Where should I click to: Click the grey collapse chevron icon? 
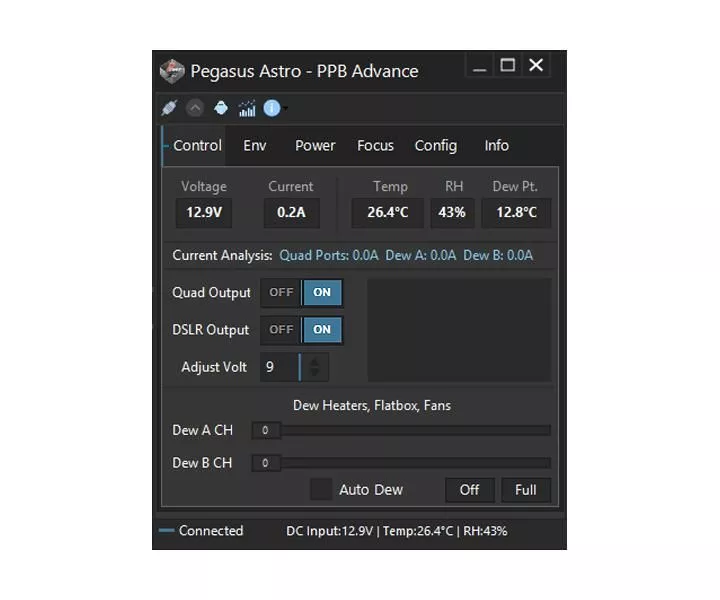tap(195, 108)
